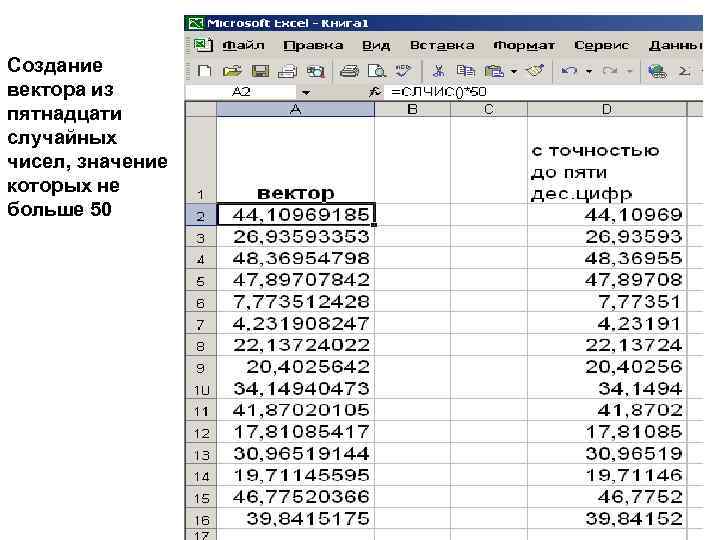Select column C header
The image size is (720, 540).
(x=489, y=109)
